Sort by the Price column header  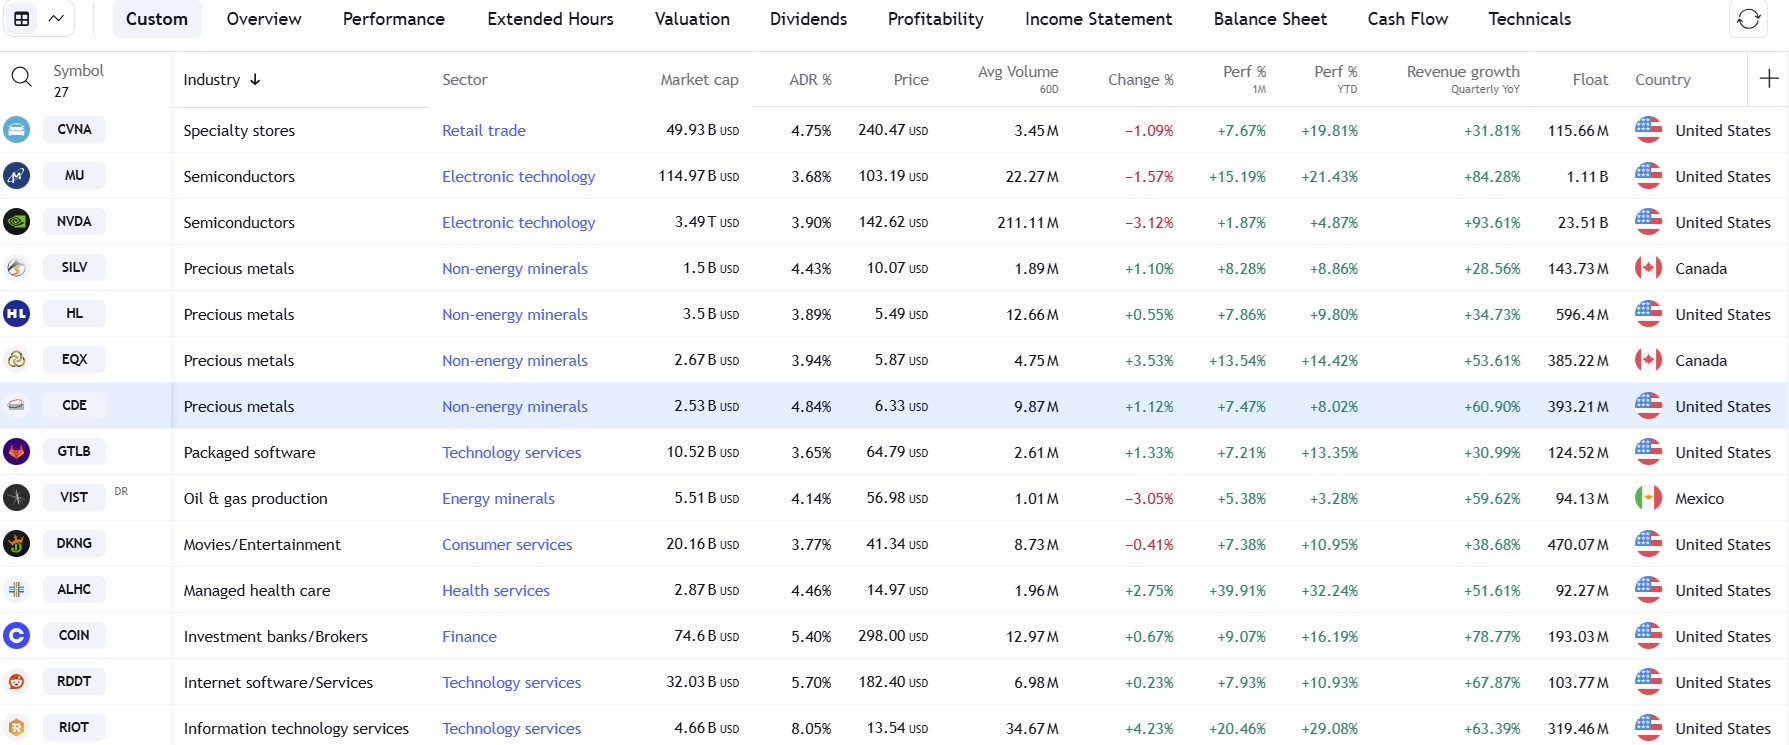click(x=911, y=79)
